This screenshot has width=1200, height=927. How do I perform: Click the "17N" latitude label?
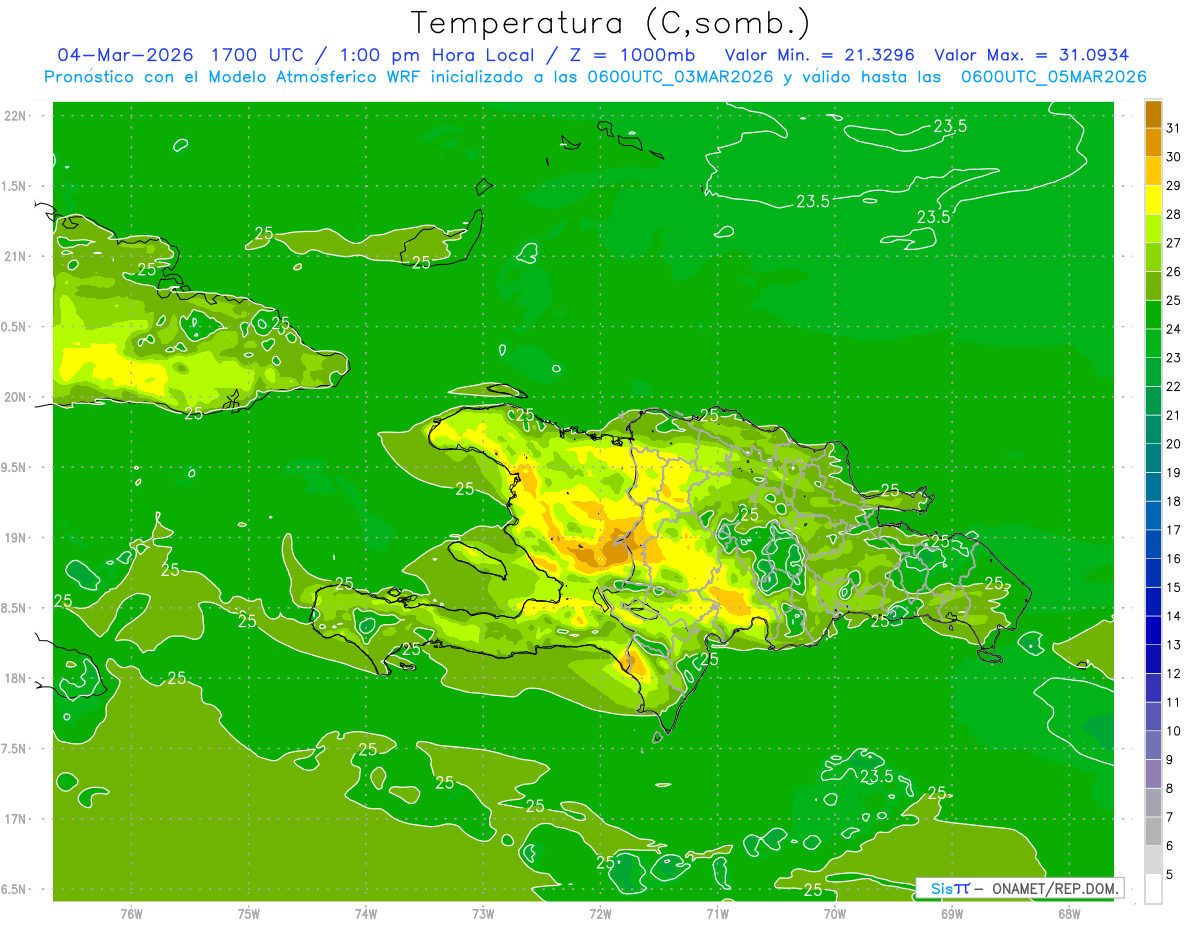coord(16,819)
